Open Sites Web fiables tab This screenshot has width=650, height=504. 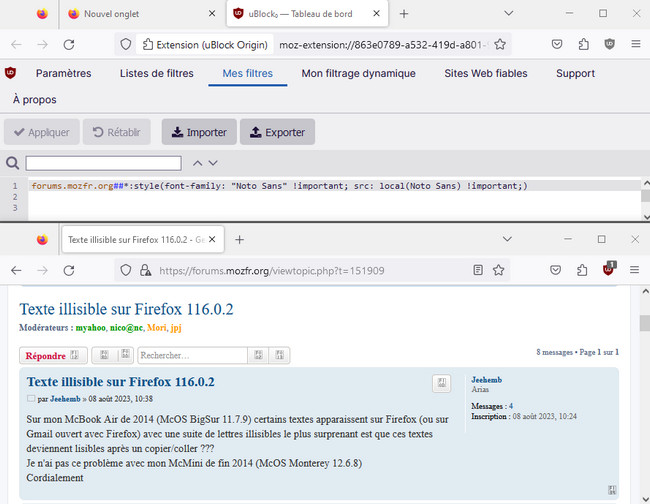pos(486,73)
